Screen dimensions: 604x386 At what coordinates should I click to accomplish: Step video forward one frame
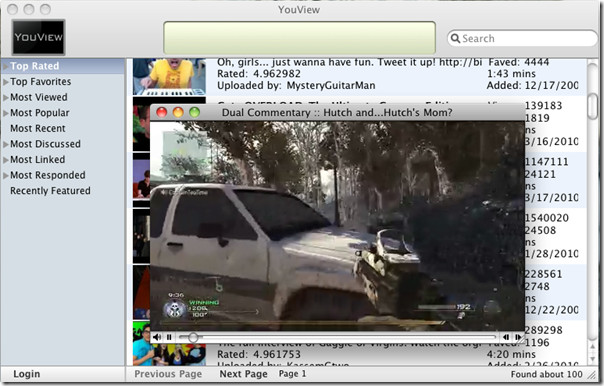(x=518, y=337)
